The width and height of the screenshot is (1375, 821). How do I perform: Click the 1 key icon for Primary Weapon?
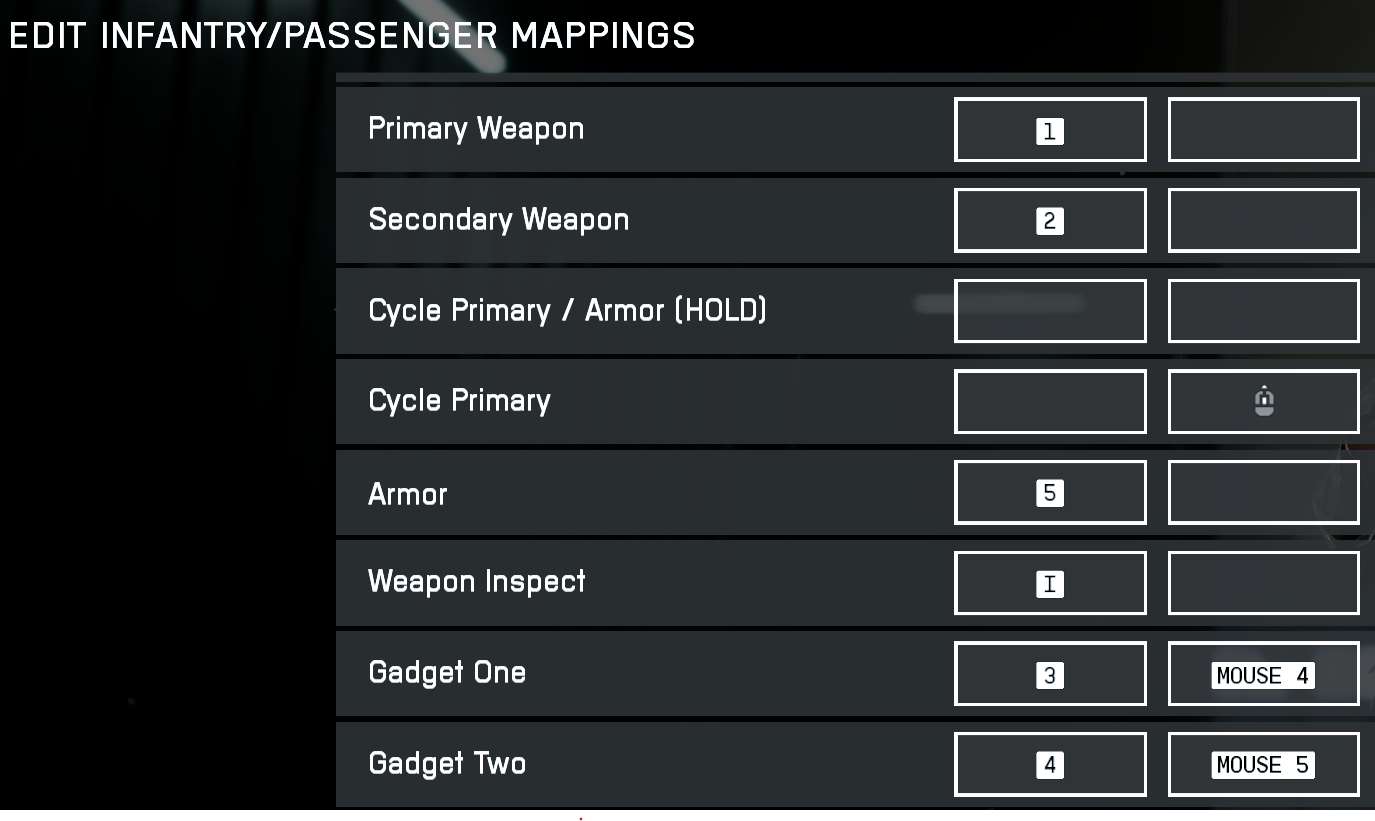coord(1050,131)
